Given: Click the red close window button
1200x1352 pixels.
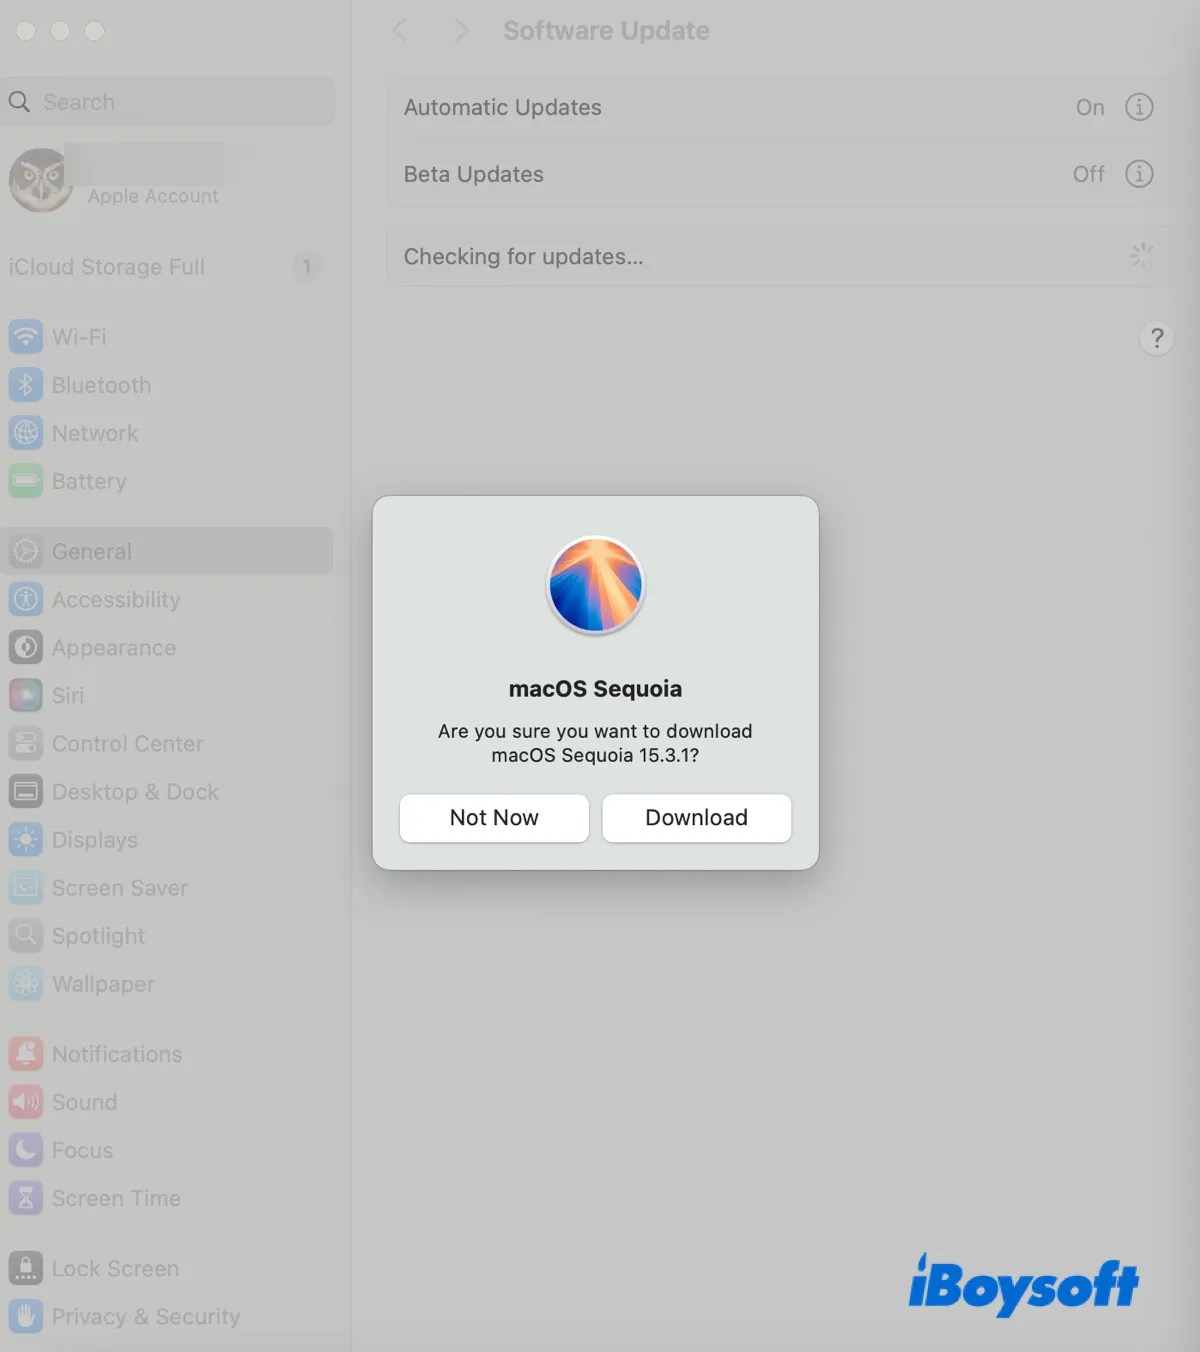Looking at the screenshot, I should (26, 31).
